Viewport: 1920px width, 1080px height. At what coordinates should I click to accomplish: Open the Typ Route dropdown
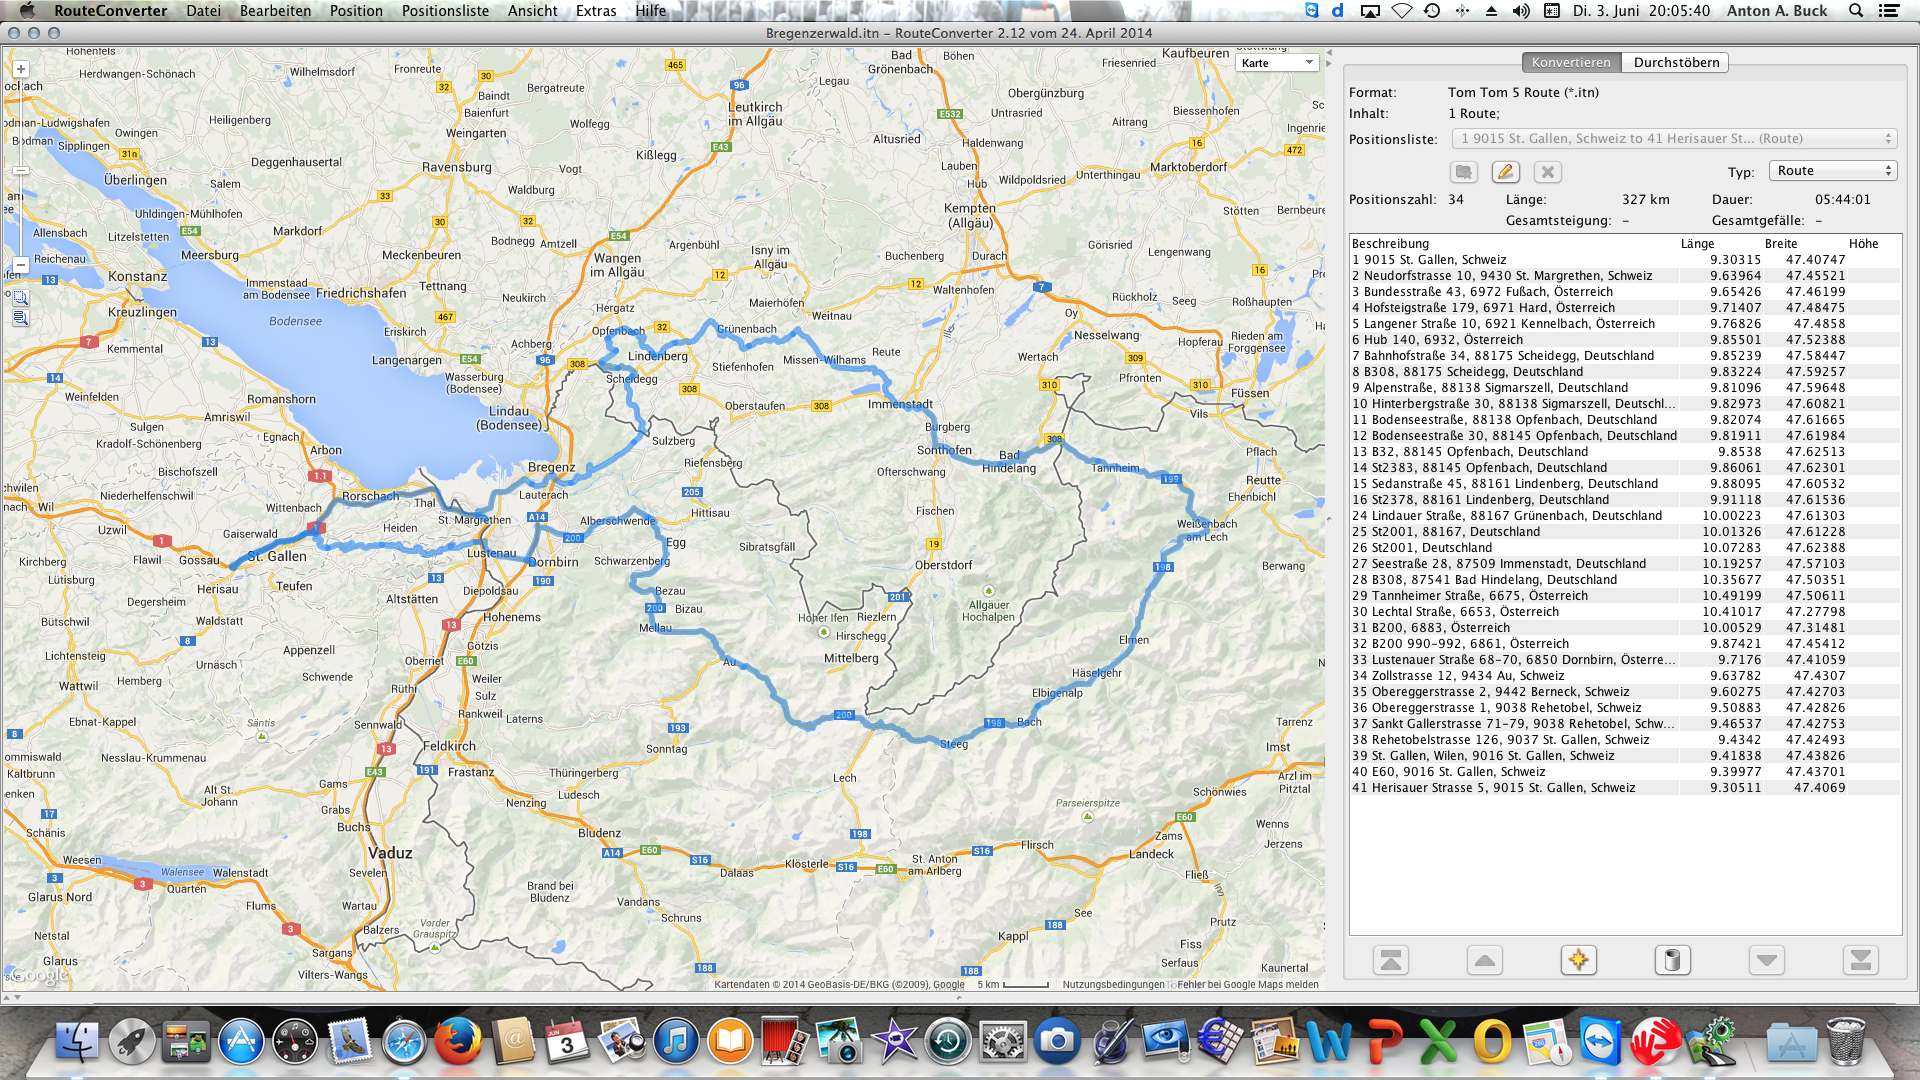(x=1832, y=171)
